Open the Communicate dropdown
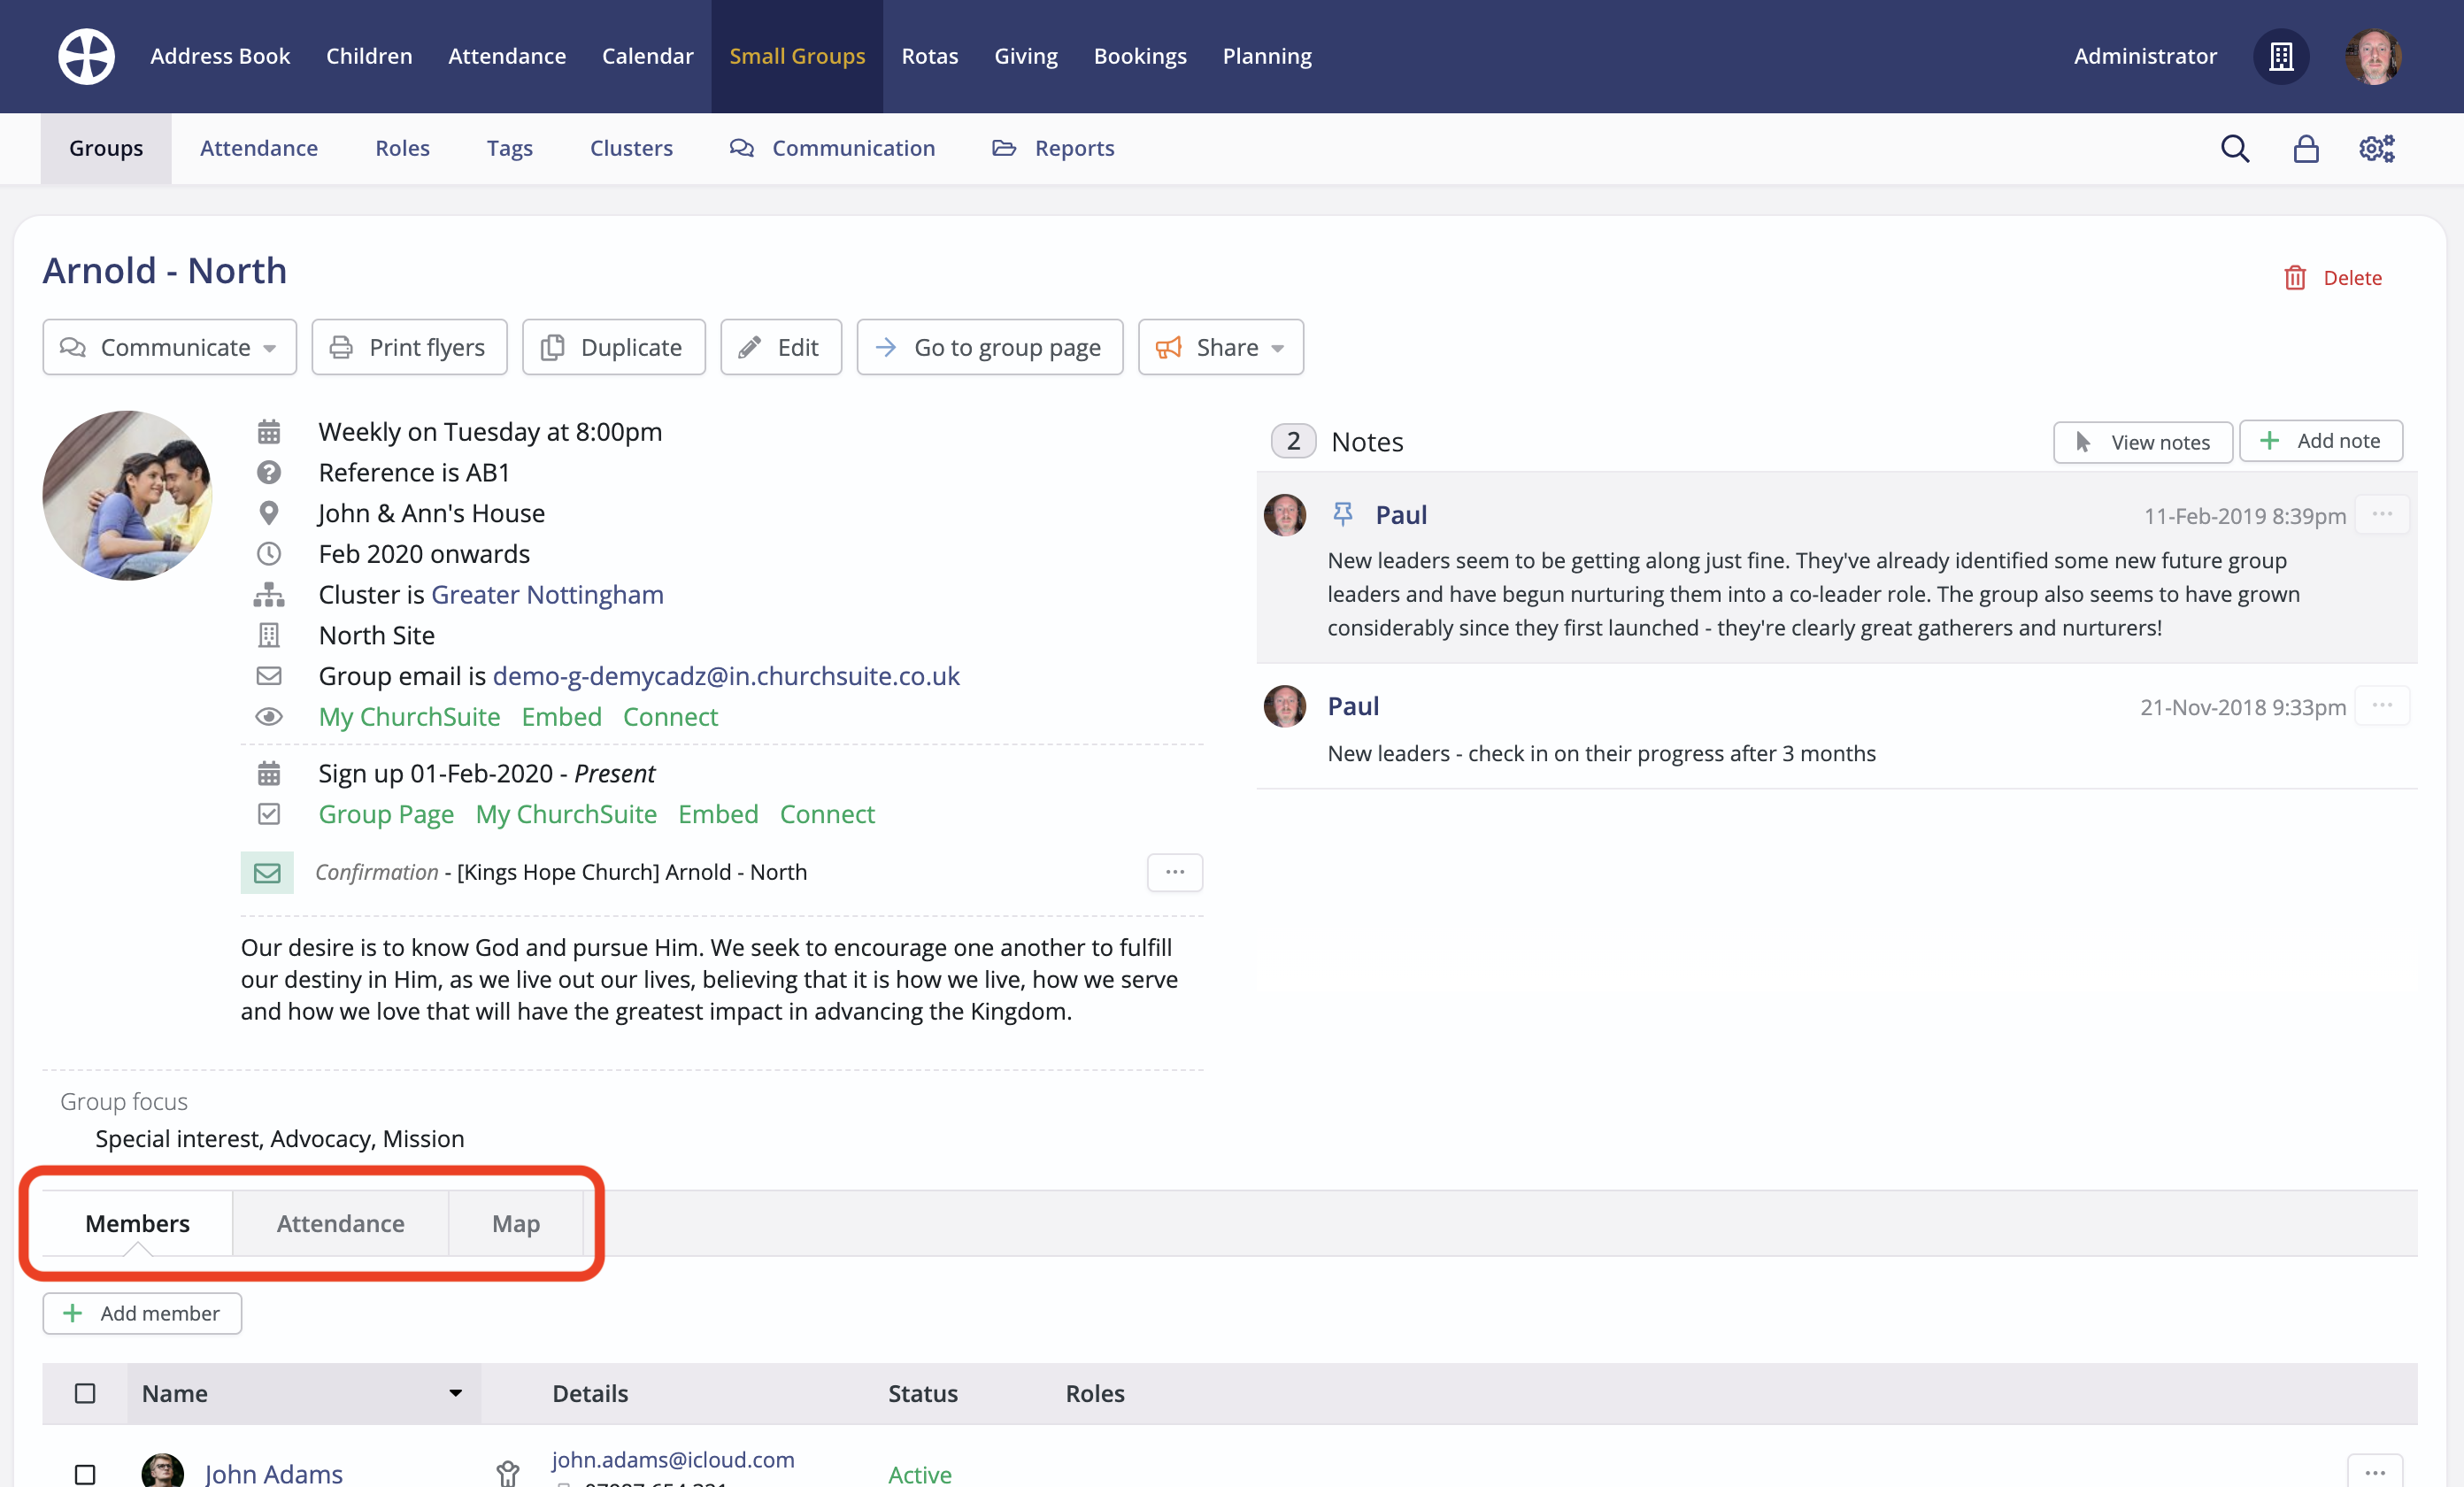2464x1487 pixels. (x=169, y=347)
